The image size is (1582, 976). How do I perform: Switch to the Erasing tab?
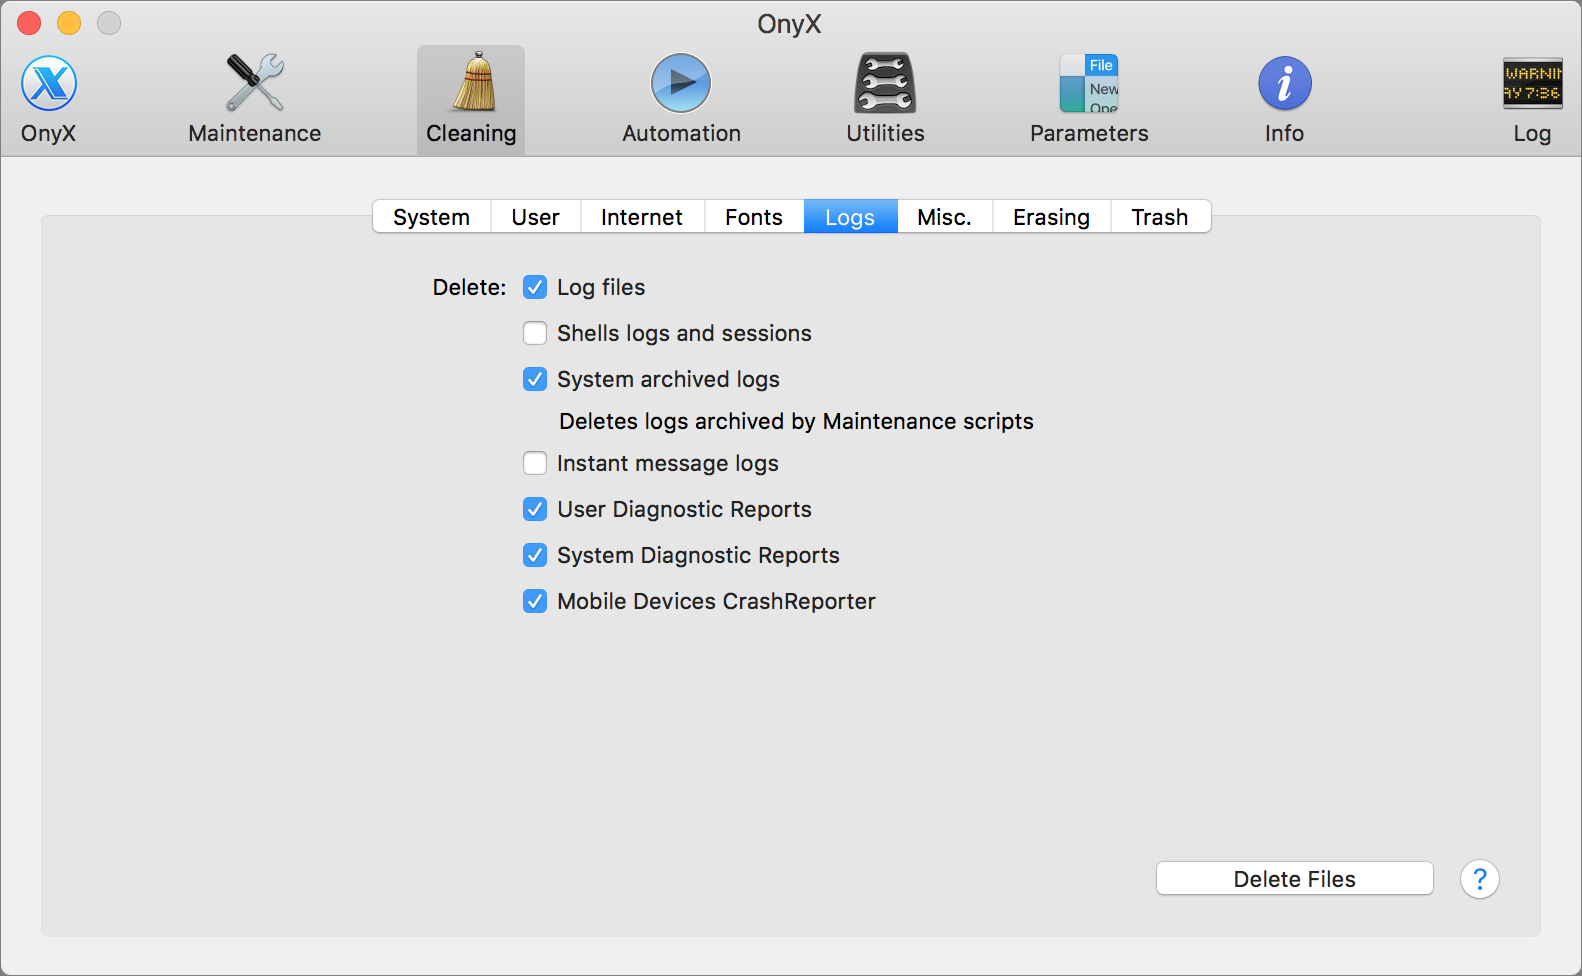click(x=1052, y=217)
